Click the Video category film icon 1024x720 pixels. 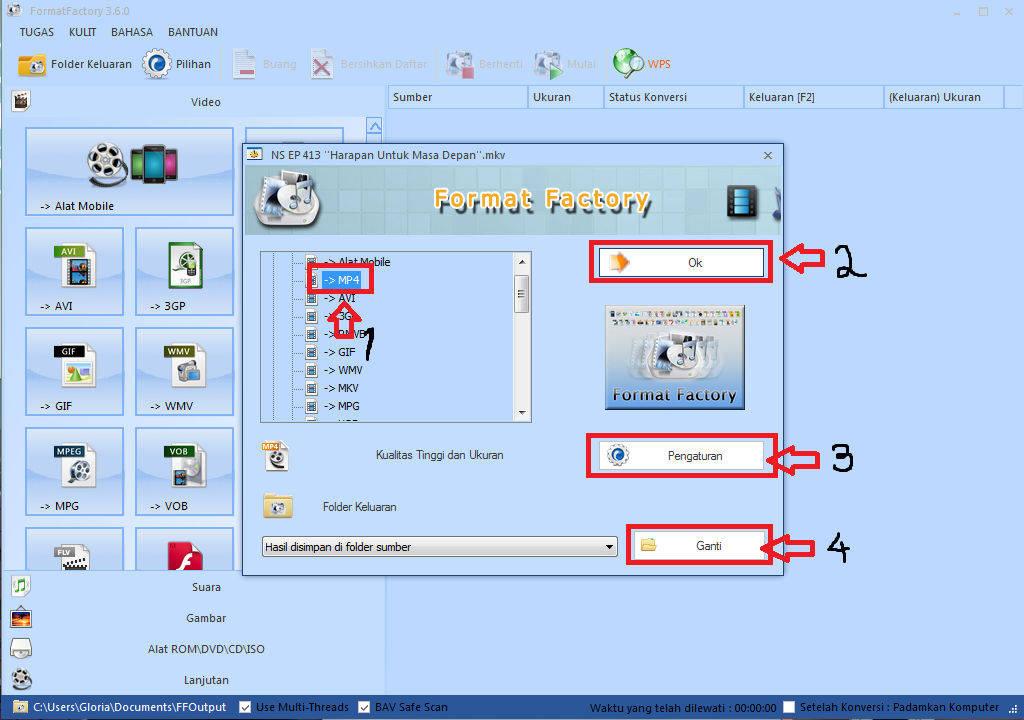(x=21, y=101)
